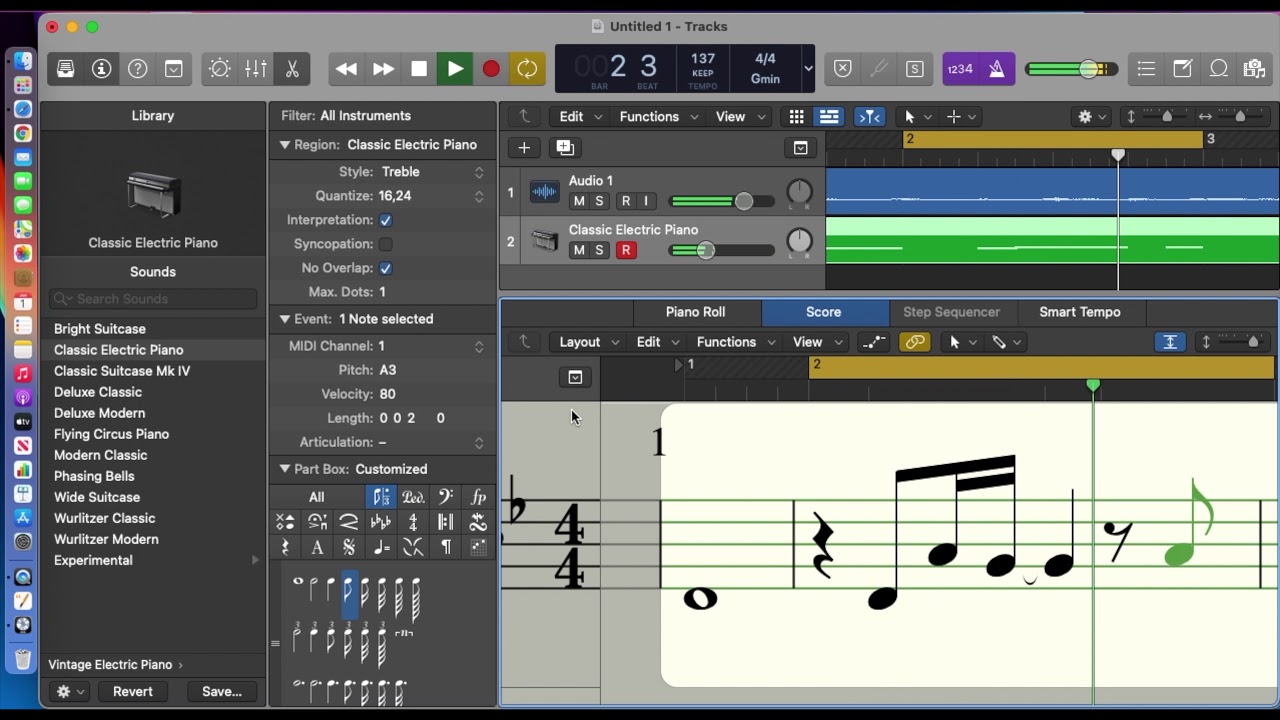Viewport: 1280px width, 720px height.
Task: Toggle the No Overlap checkbox
Action: tap(386, 268)
